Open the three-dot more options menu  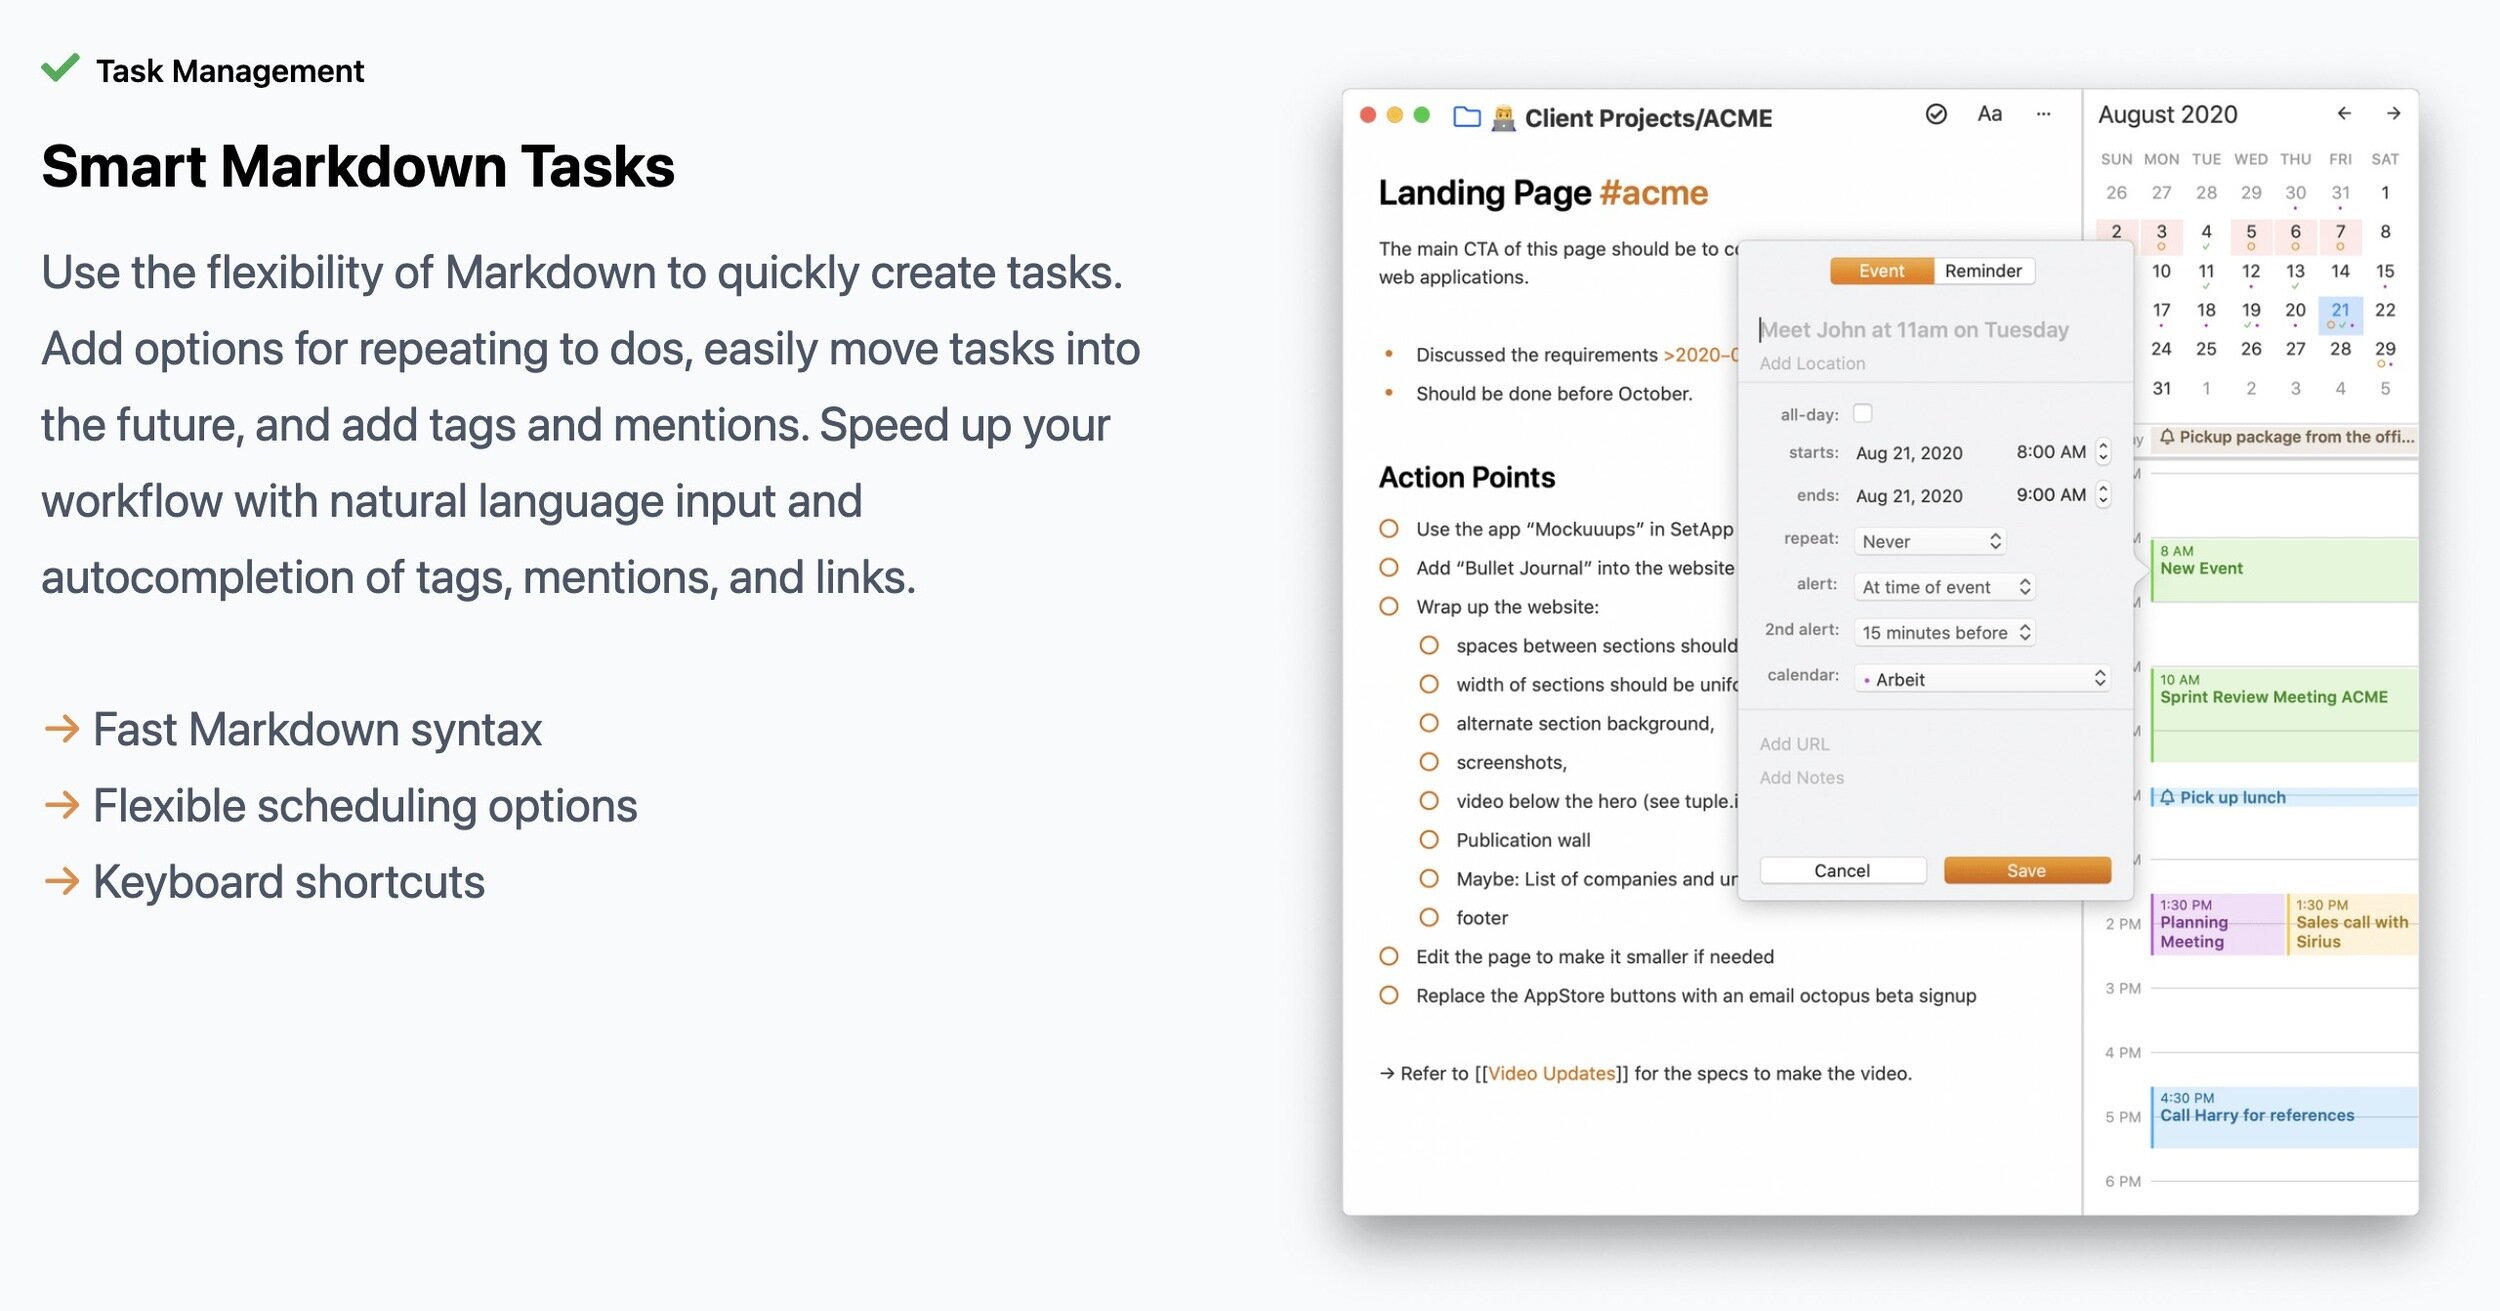pyautogui.click(x=2043, y=115)
